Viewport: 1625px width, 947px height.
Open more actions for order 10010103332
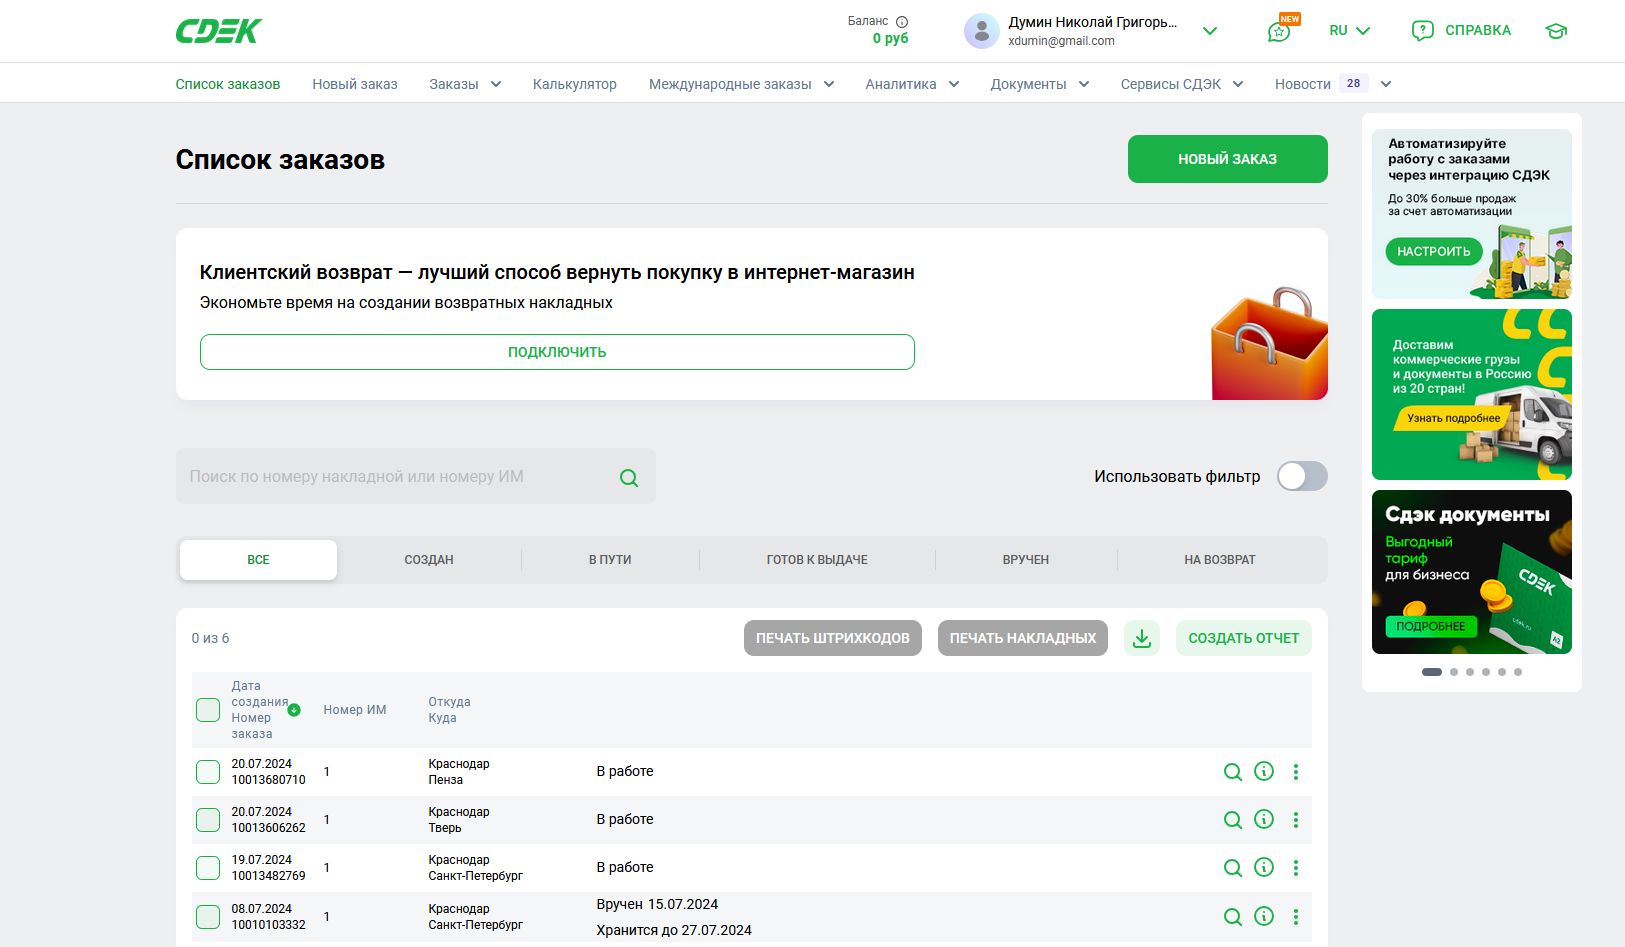(1296, 917)
